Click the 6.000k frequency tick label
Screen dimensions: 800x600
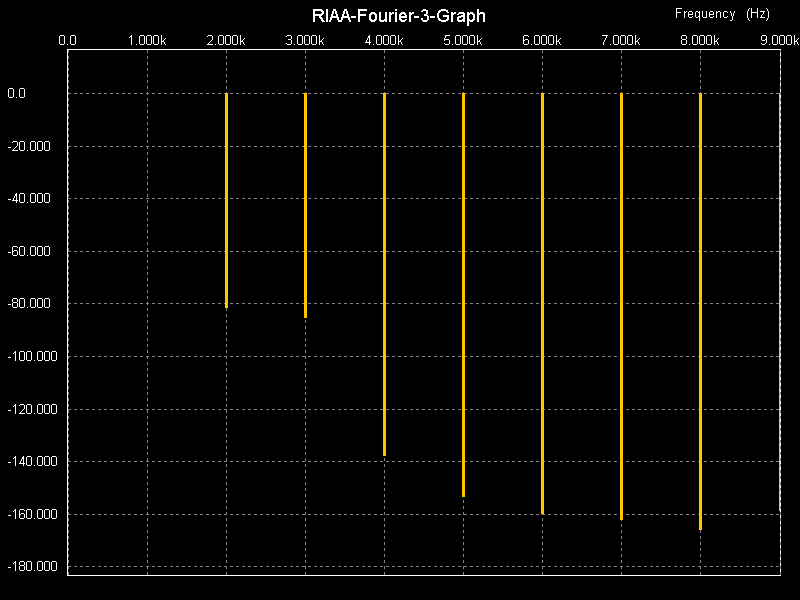coord(542,40)
